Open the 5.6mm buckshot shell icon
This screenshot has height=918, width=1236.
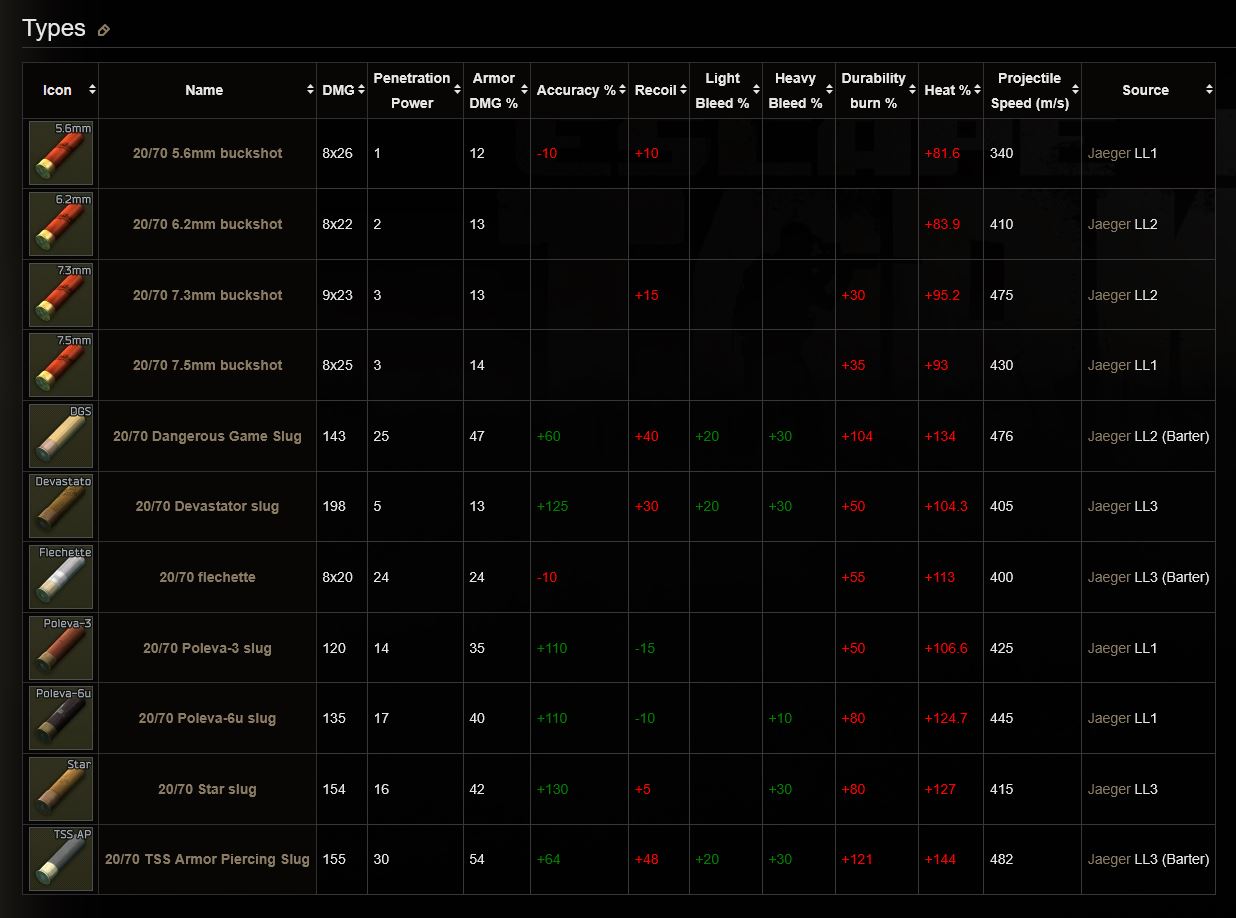pos(61,153)
